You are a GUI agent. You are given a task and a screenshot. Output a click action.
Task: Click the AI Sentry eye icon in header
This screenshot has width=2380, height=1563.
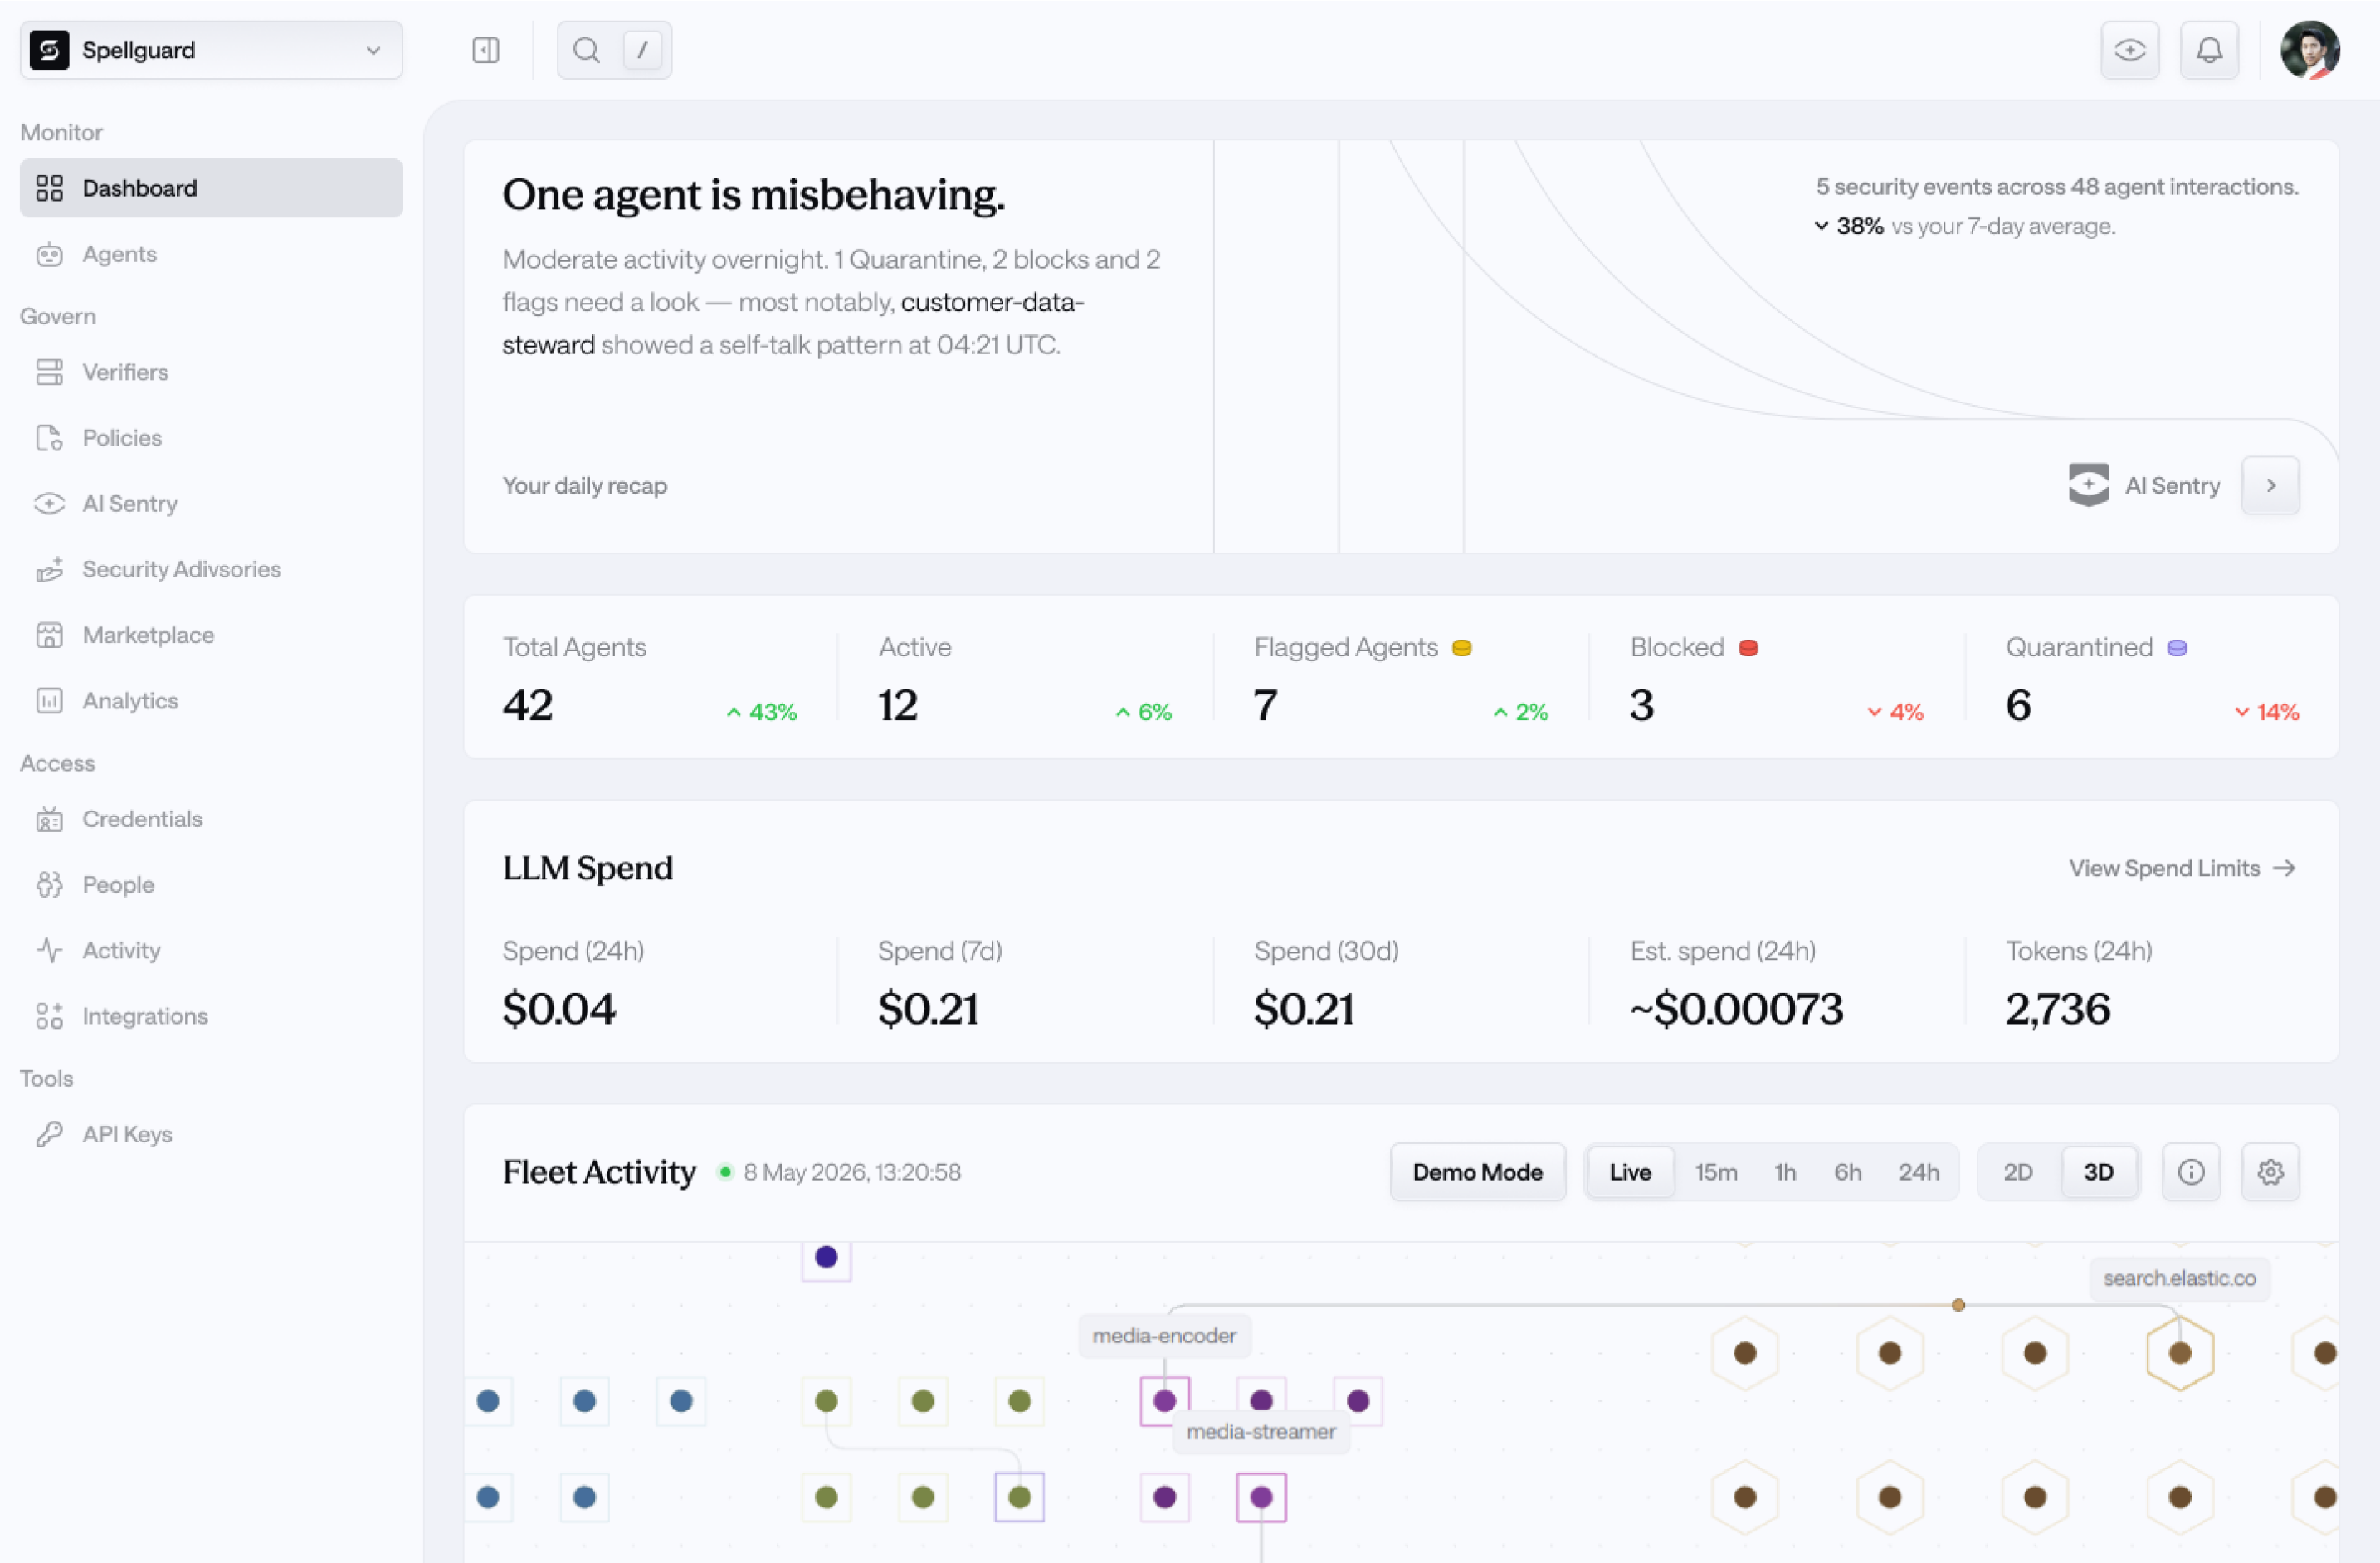tap(2130, 50)
